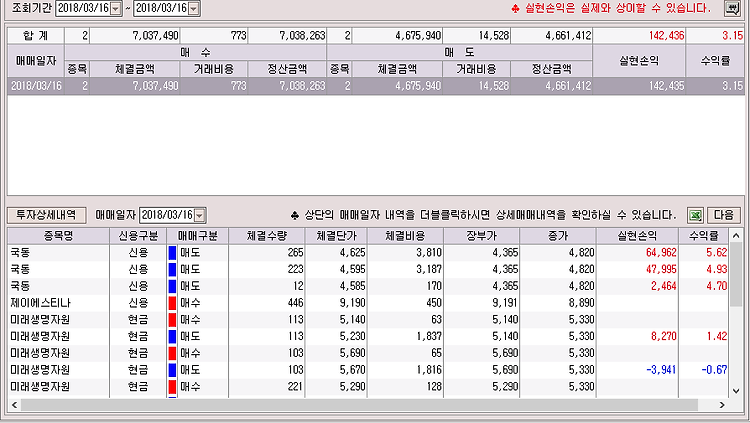
Task: Click the horizontal scrollbar left arrow
Action: coord(14,405)
